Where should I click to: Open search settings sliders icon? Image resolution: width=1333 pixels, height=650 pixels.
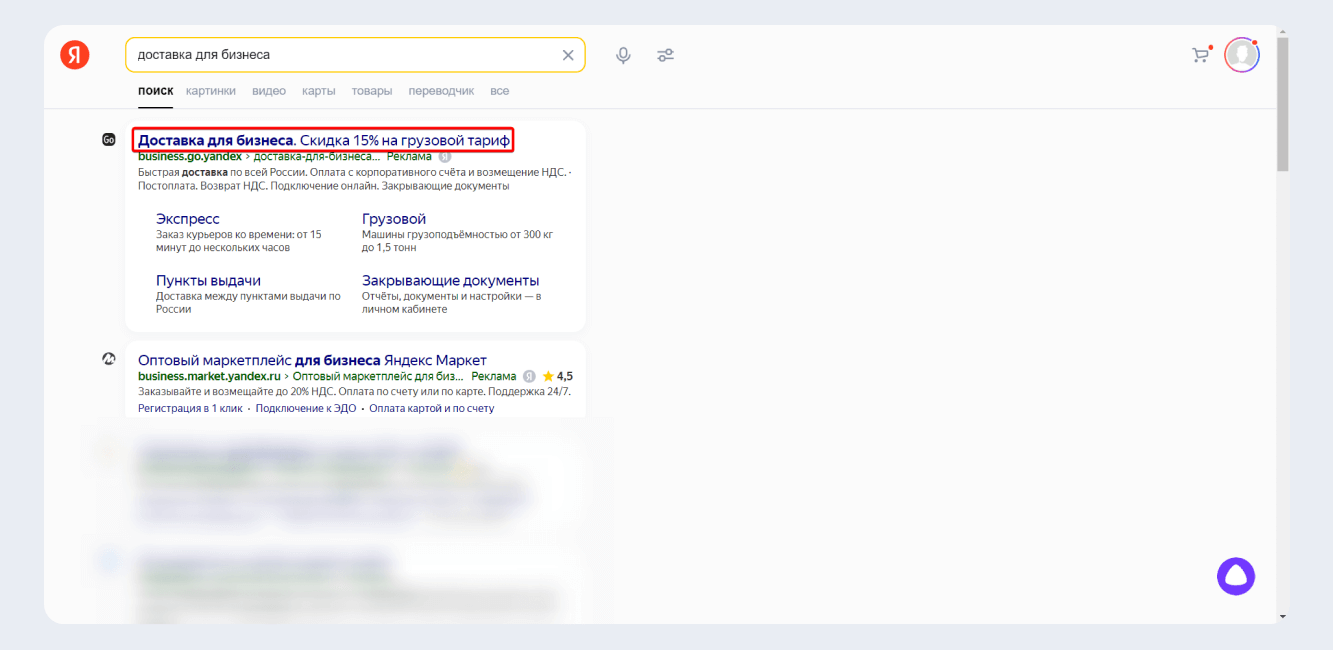pos(665,55)
